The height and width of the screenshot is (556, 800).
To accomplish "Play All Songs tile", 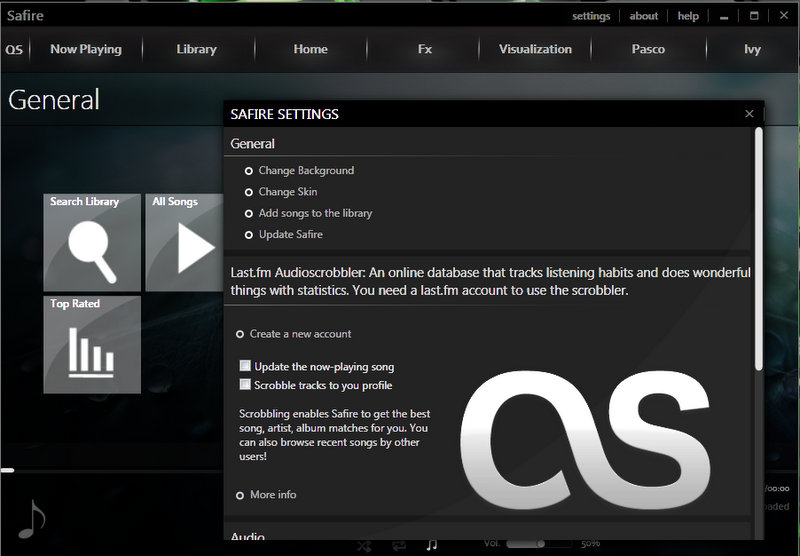I will pos(184,242).
